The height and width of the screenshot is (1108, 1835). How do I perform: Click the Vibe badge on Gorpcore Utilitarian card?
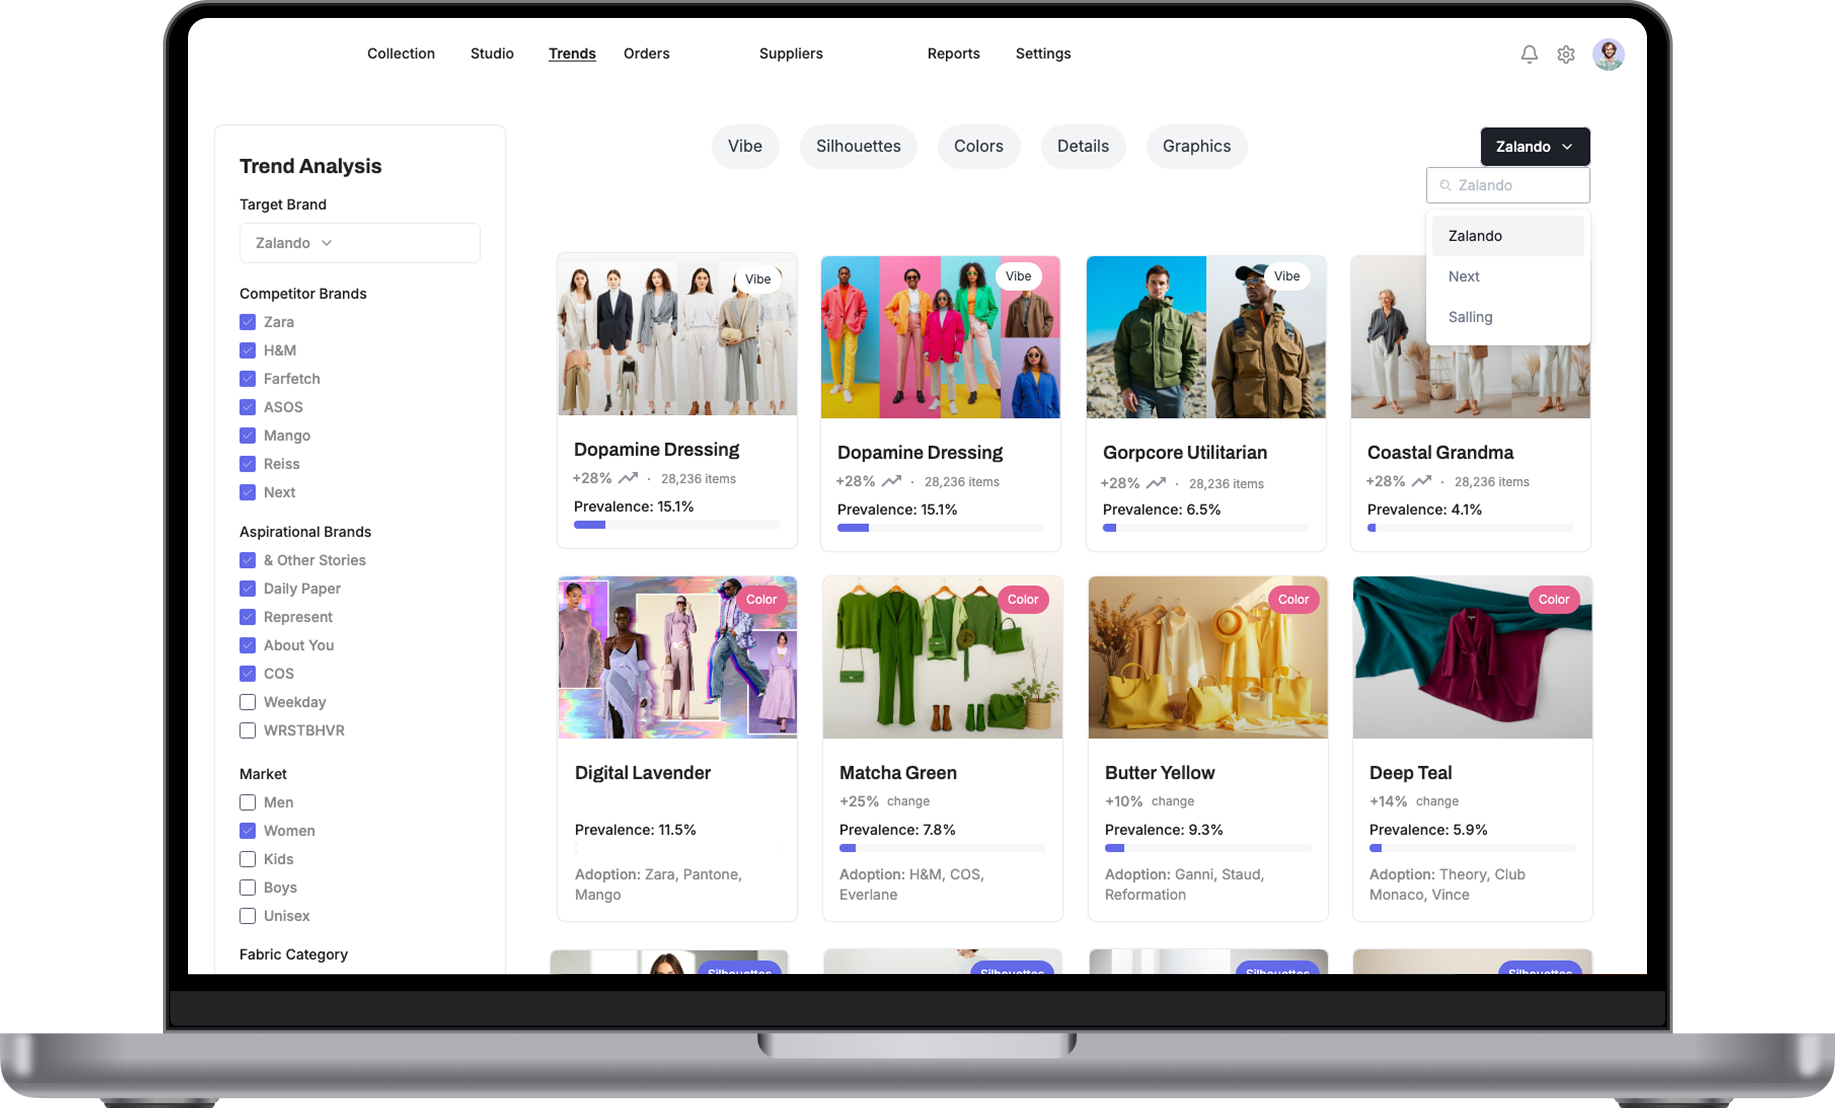point(1286,276)
